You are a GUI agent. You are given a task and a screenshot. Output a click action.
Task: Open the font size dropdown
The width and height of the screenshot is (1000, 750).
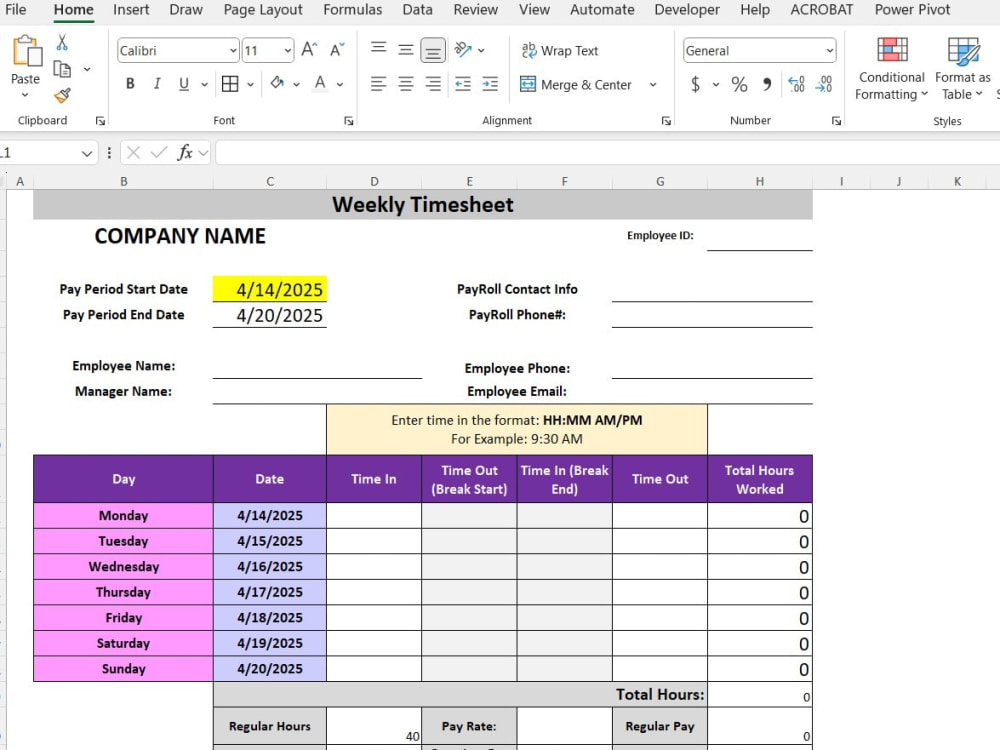288,50
